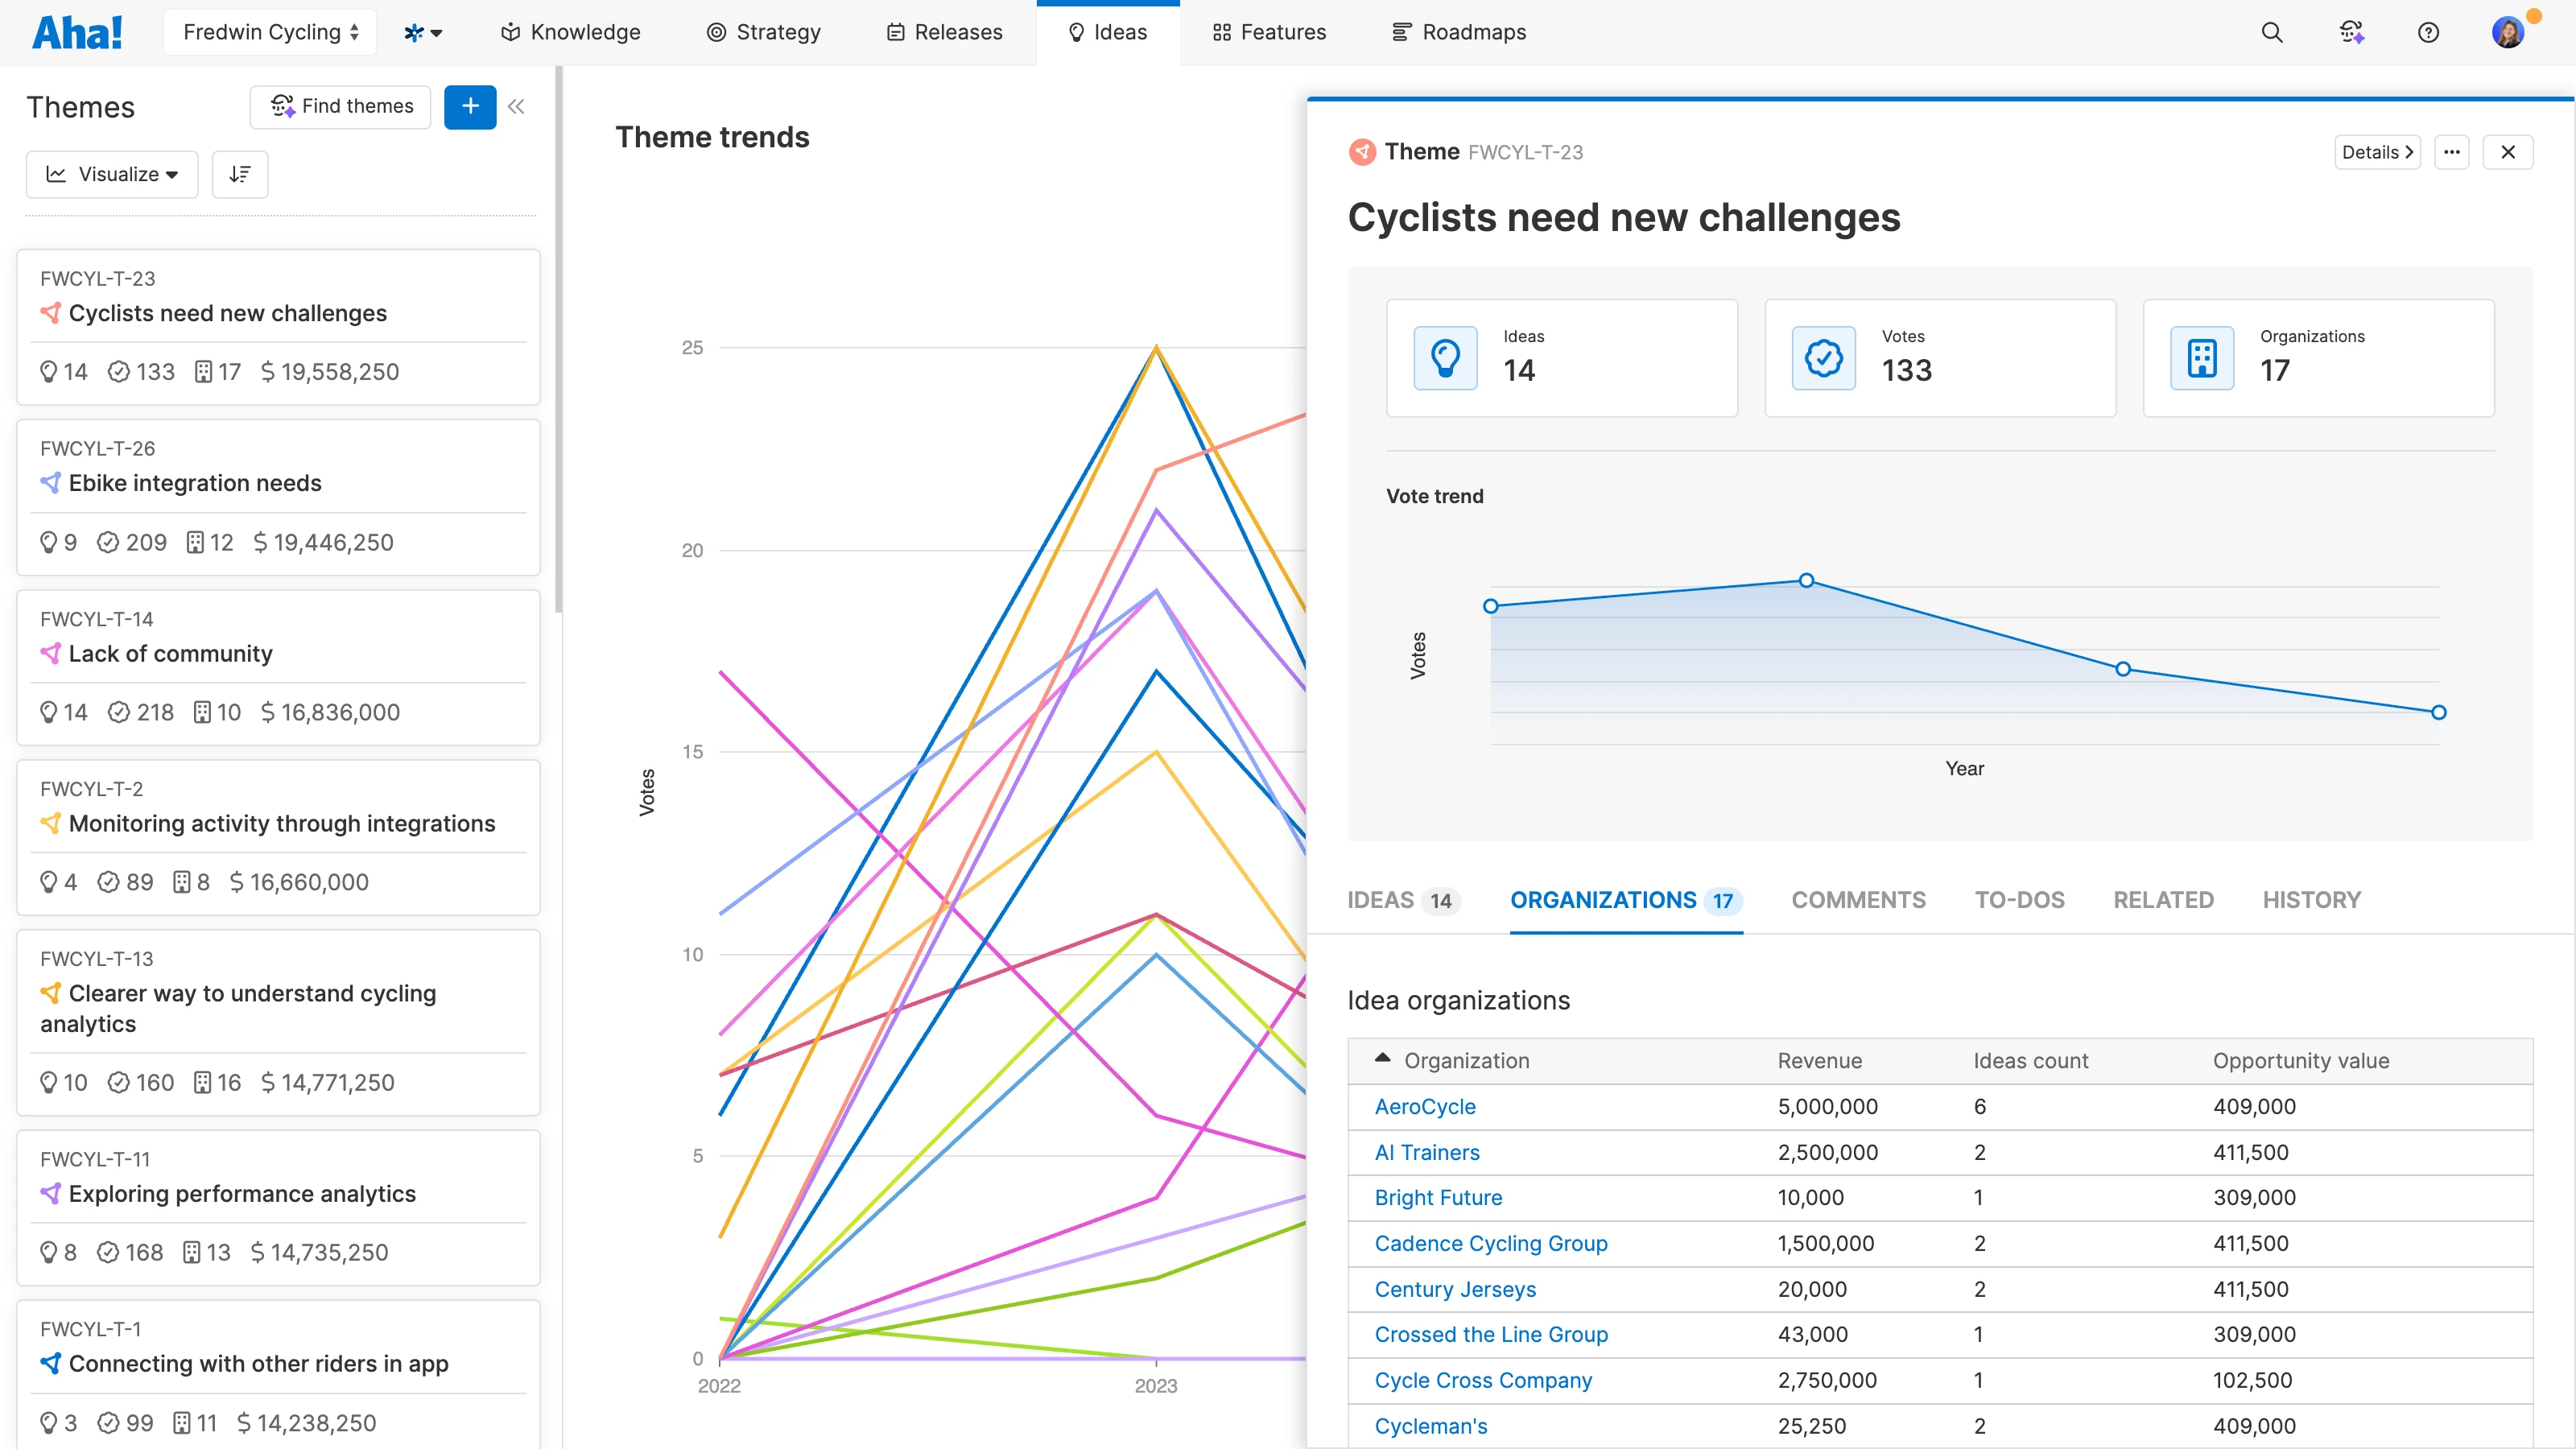The image size is (2576, 1449).
Task: Add a new theme with plus button
Action: [x=470, y=106]
